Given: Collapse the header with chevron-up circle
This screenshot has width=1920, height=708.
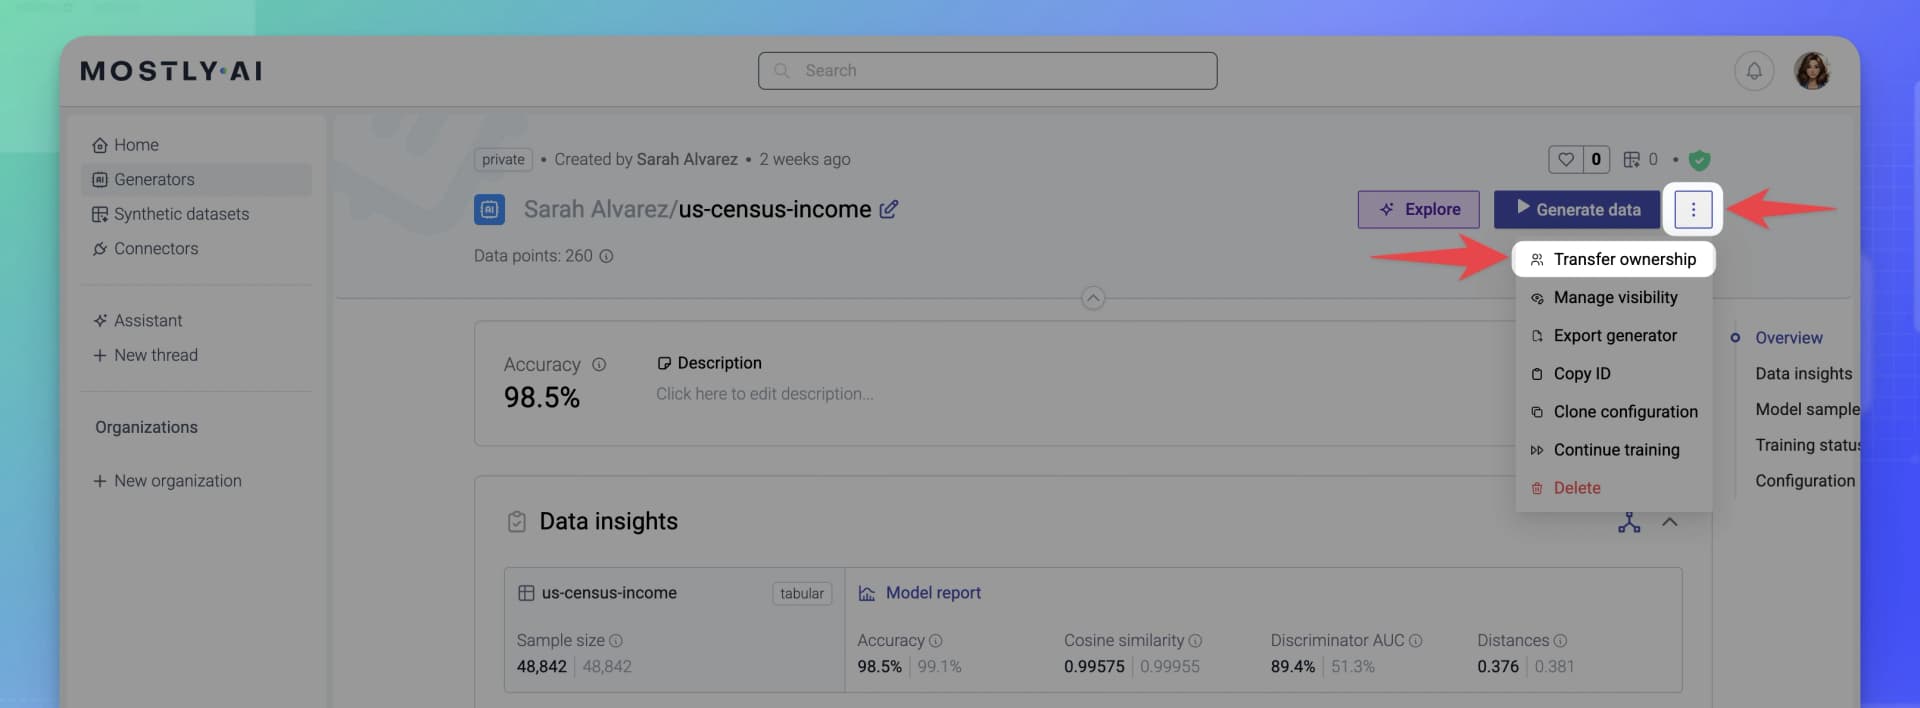Looking at the screenshot, I should [1093, 298].
